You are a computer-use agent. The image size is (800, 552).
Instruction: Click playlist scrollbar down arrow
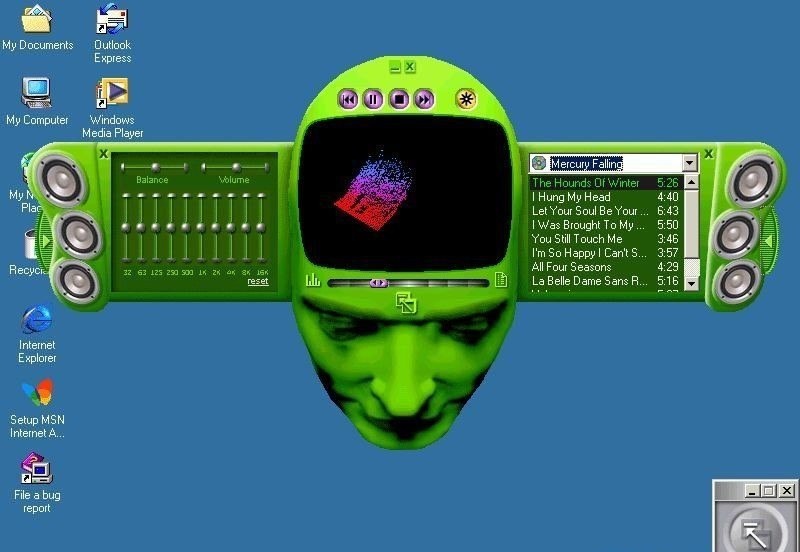point(691,284)
